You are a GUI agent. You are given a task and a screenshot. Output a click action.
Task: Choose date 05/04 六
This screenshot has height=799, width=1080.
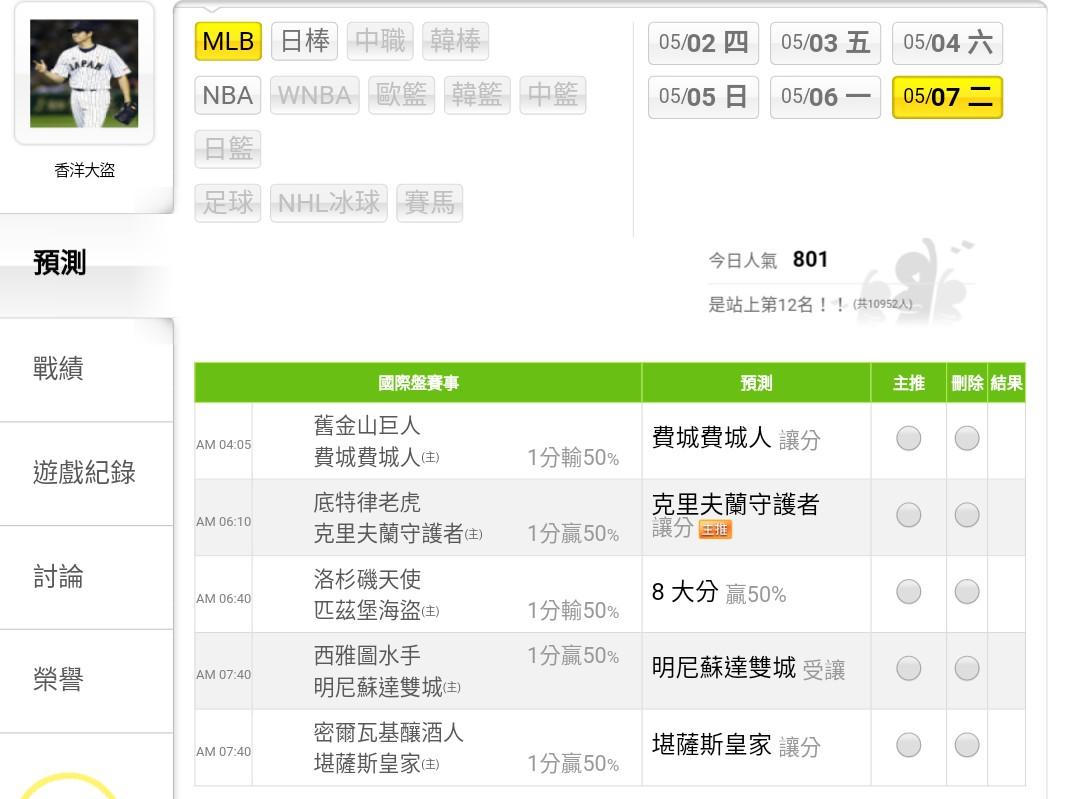(947, 43)
